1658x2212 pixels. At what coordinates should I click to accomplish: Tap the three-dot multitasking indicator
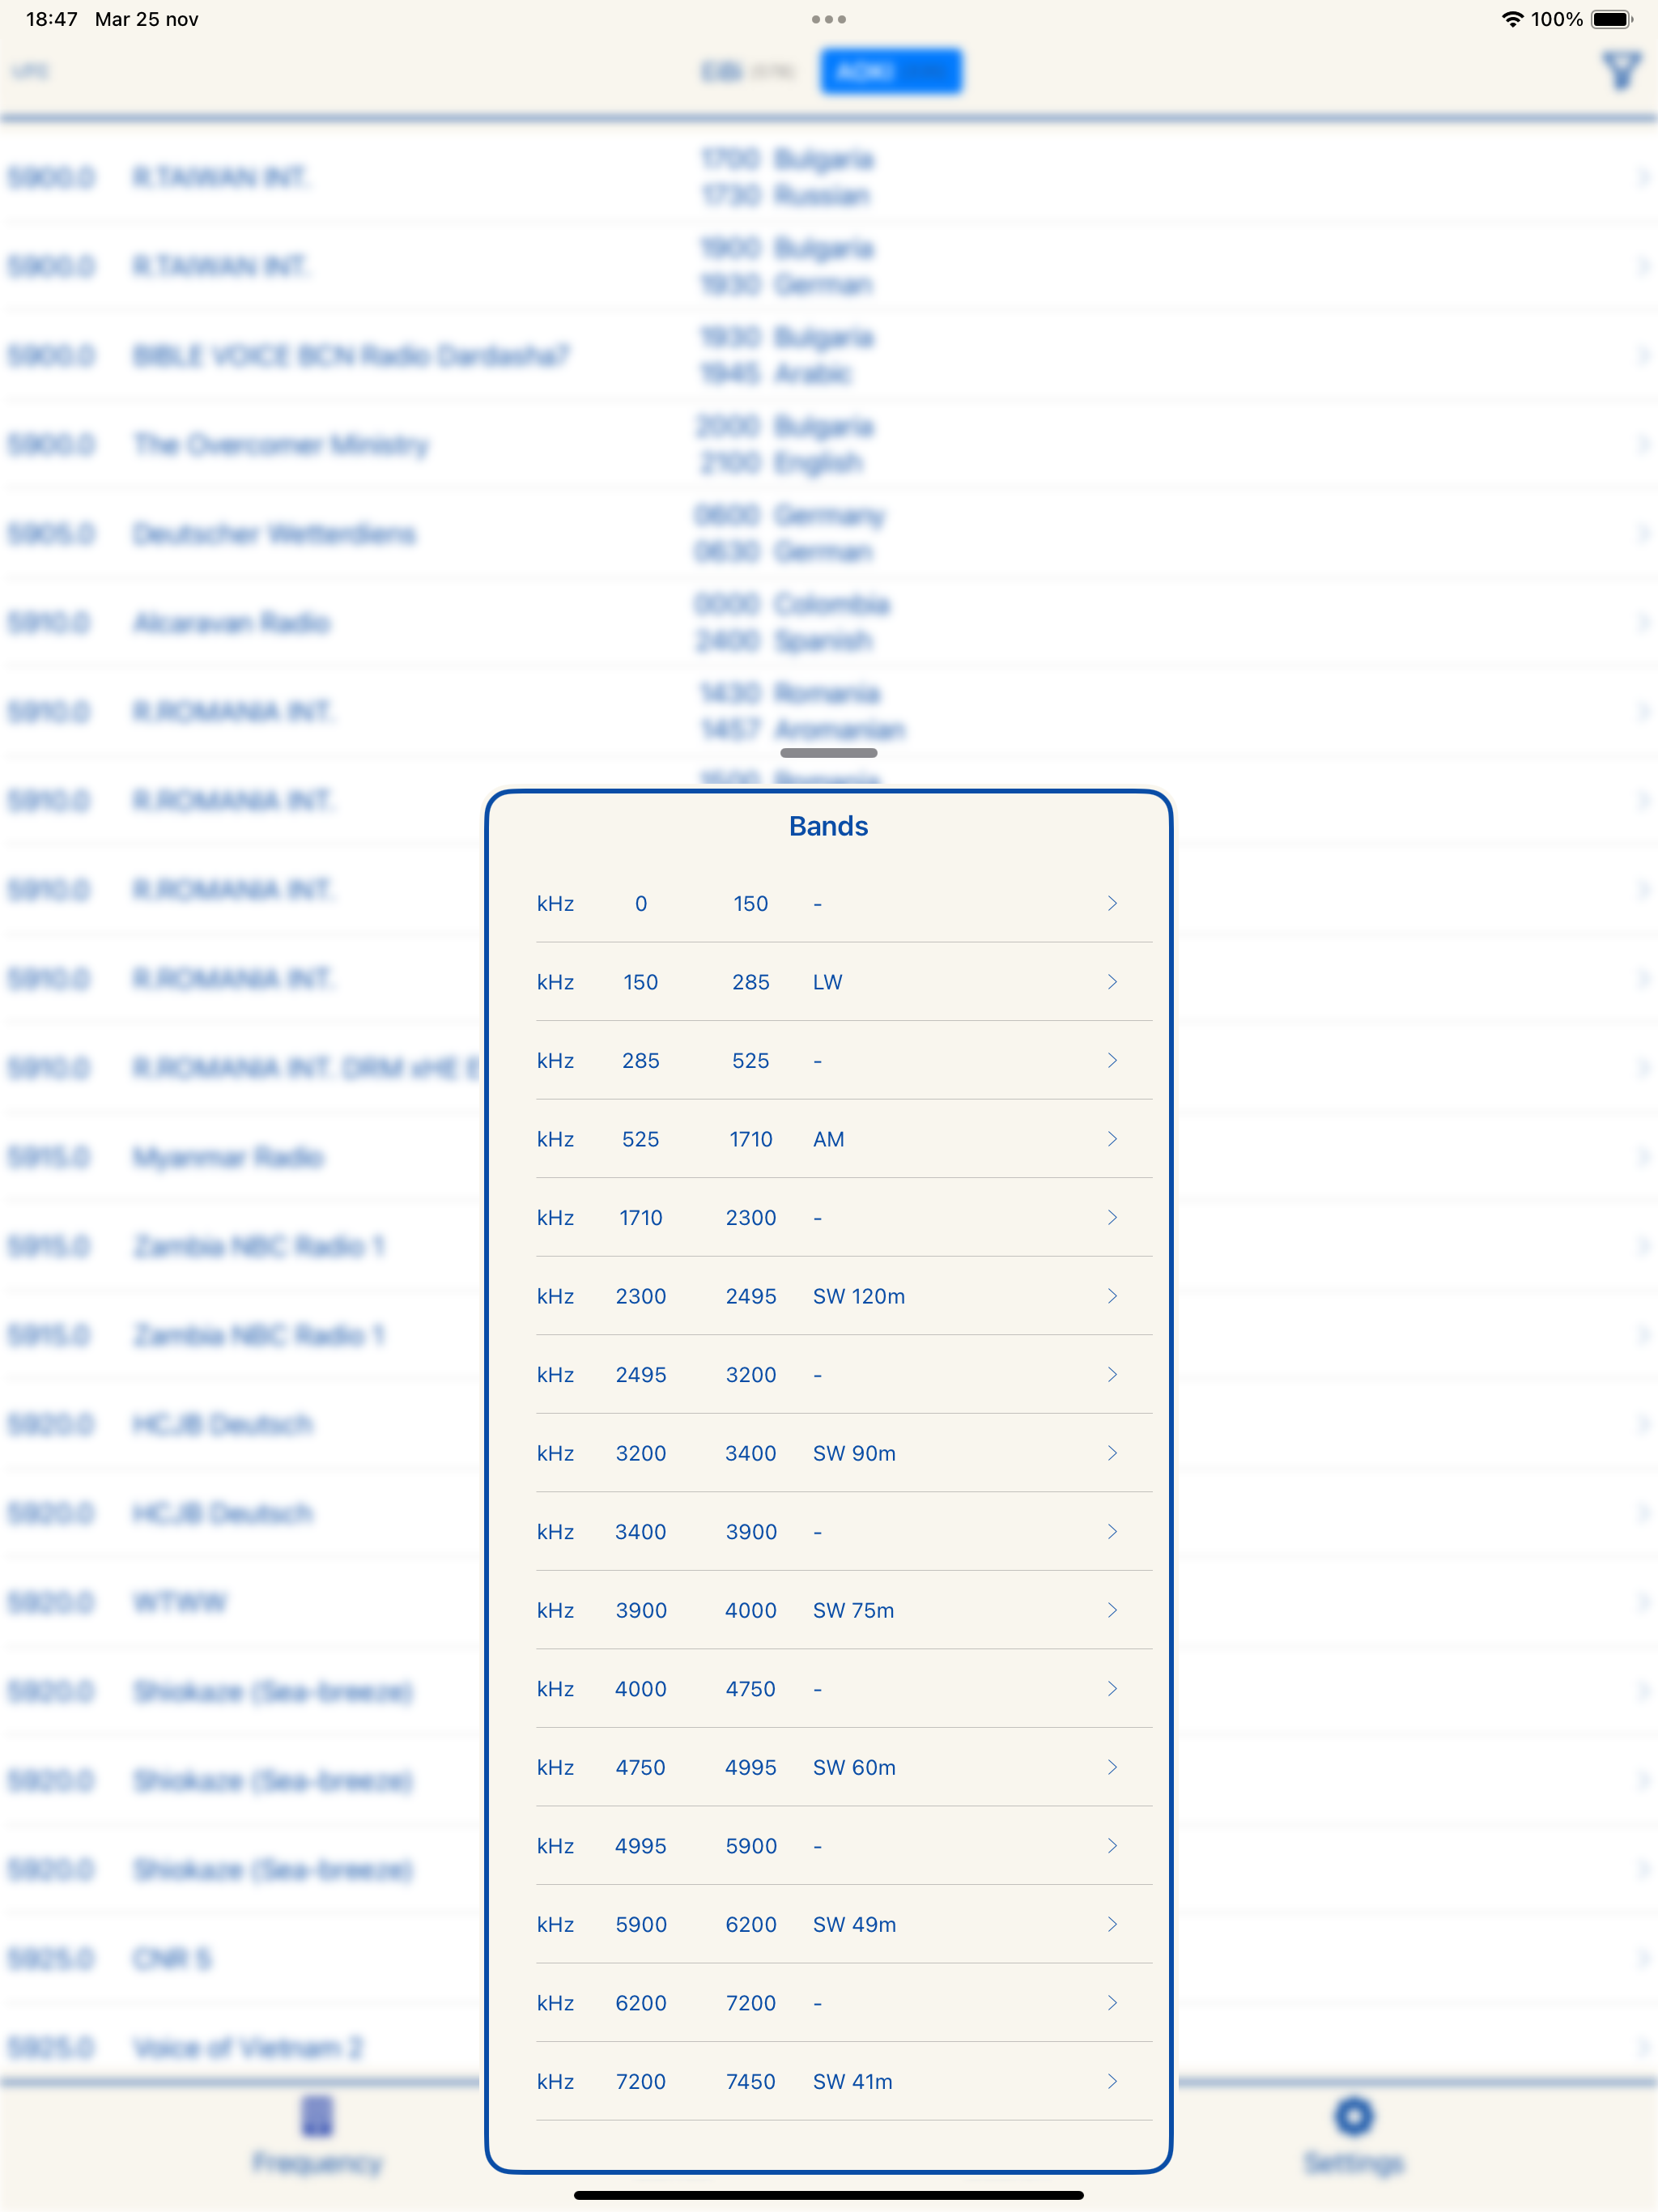pos(829,19)
